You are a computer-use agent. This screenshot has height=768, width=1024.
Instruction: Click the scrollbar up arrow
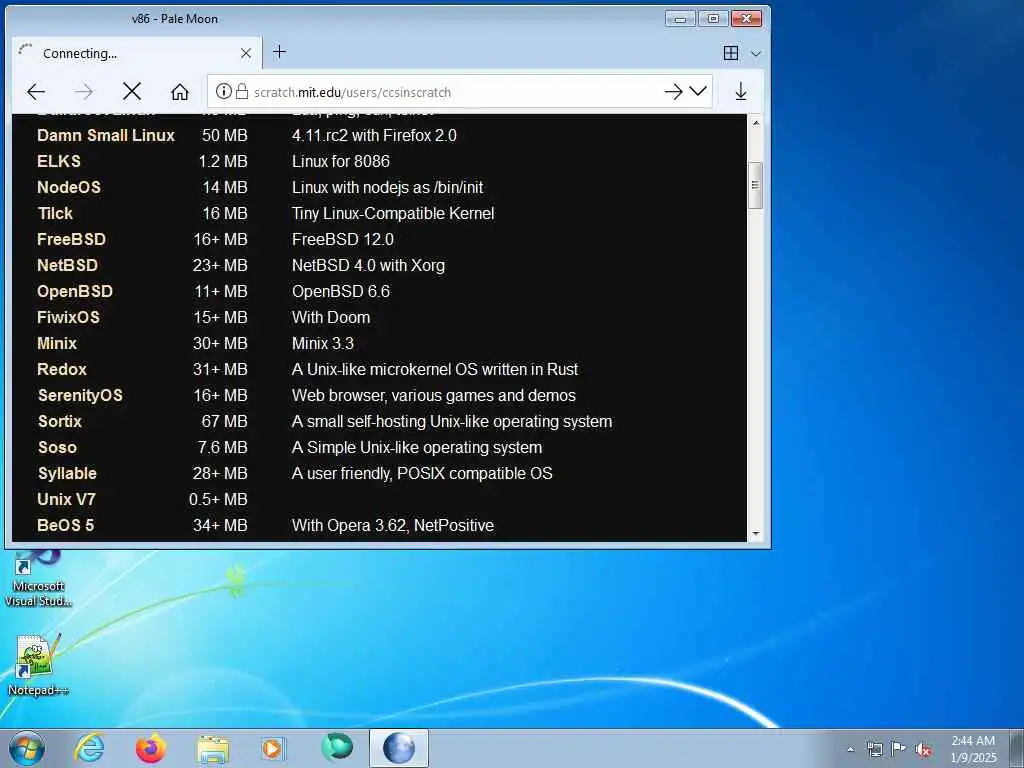(x=756, y=123)
